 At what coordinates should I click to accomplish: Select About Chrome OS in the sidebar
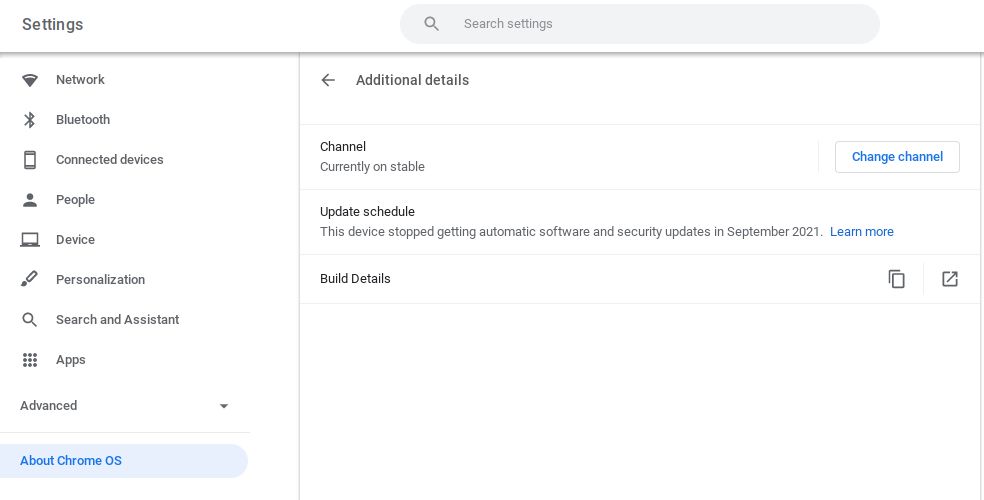pos(124,460)
